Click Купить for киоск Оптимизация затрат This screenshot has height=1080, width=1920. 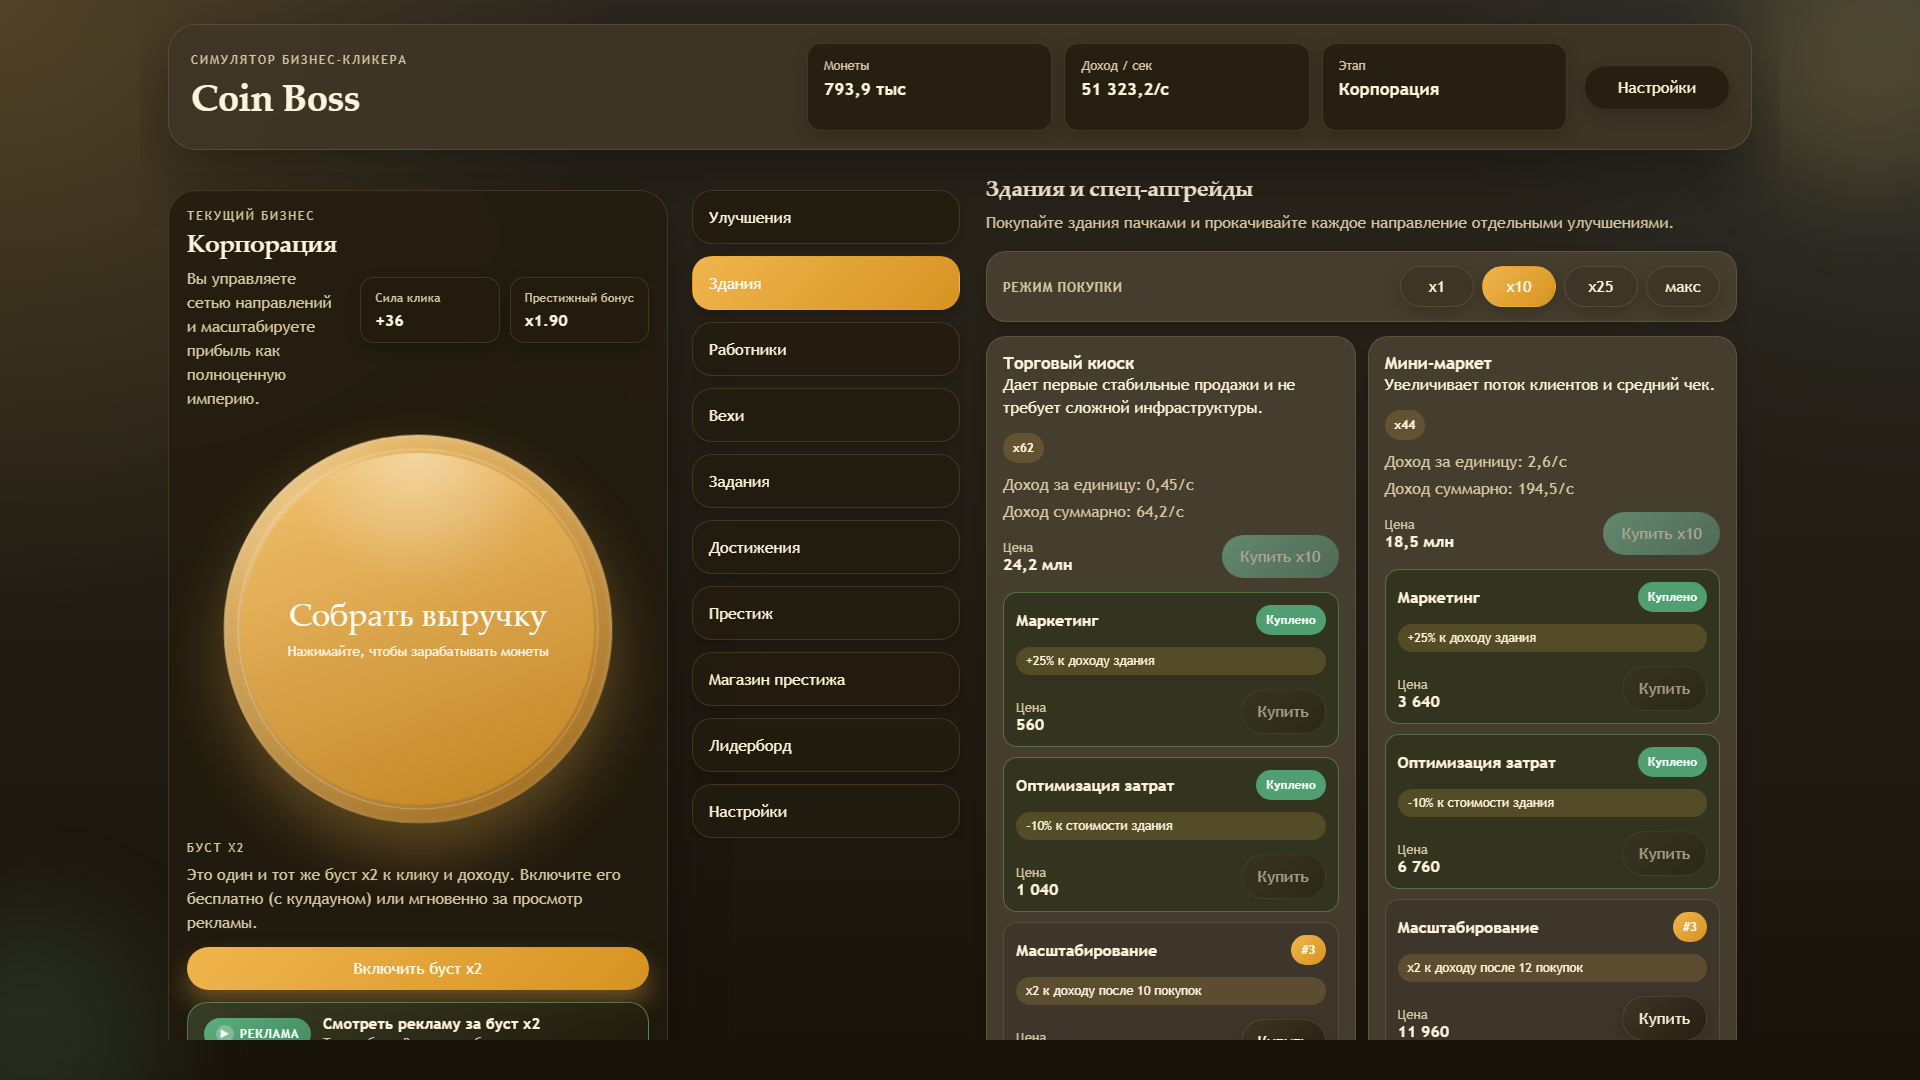coord(1283,877)
